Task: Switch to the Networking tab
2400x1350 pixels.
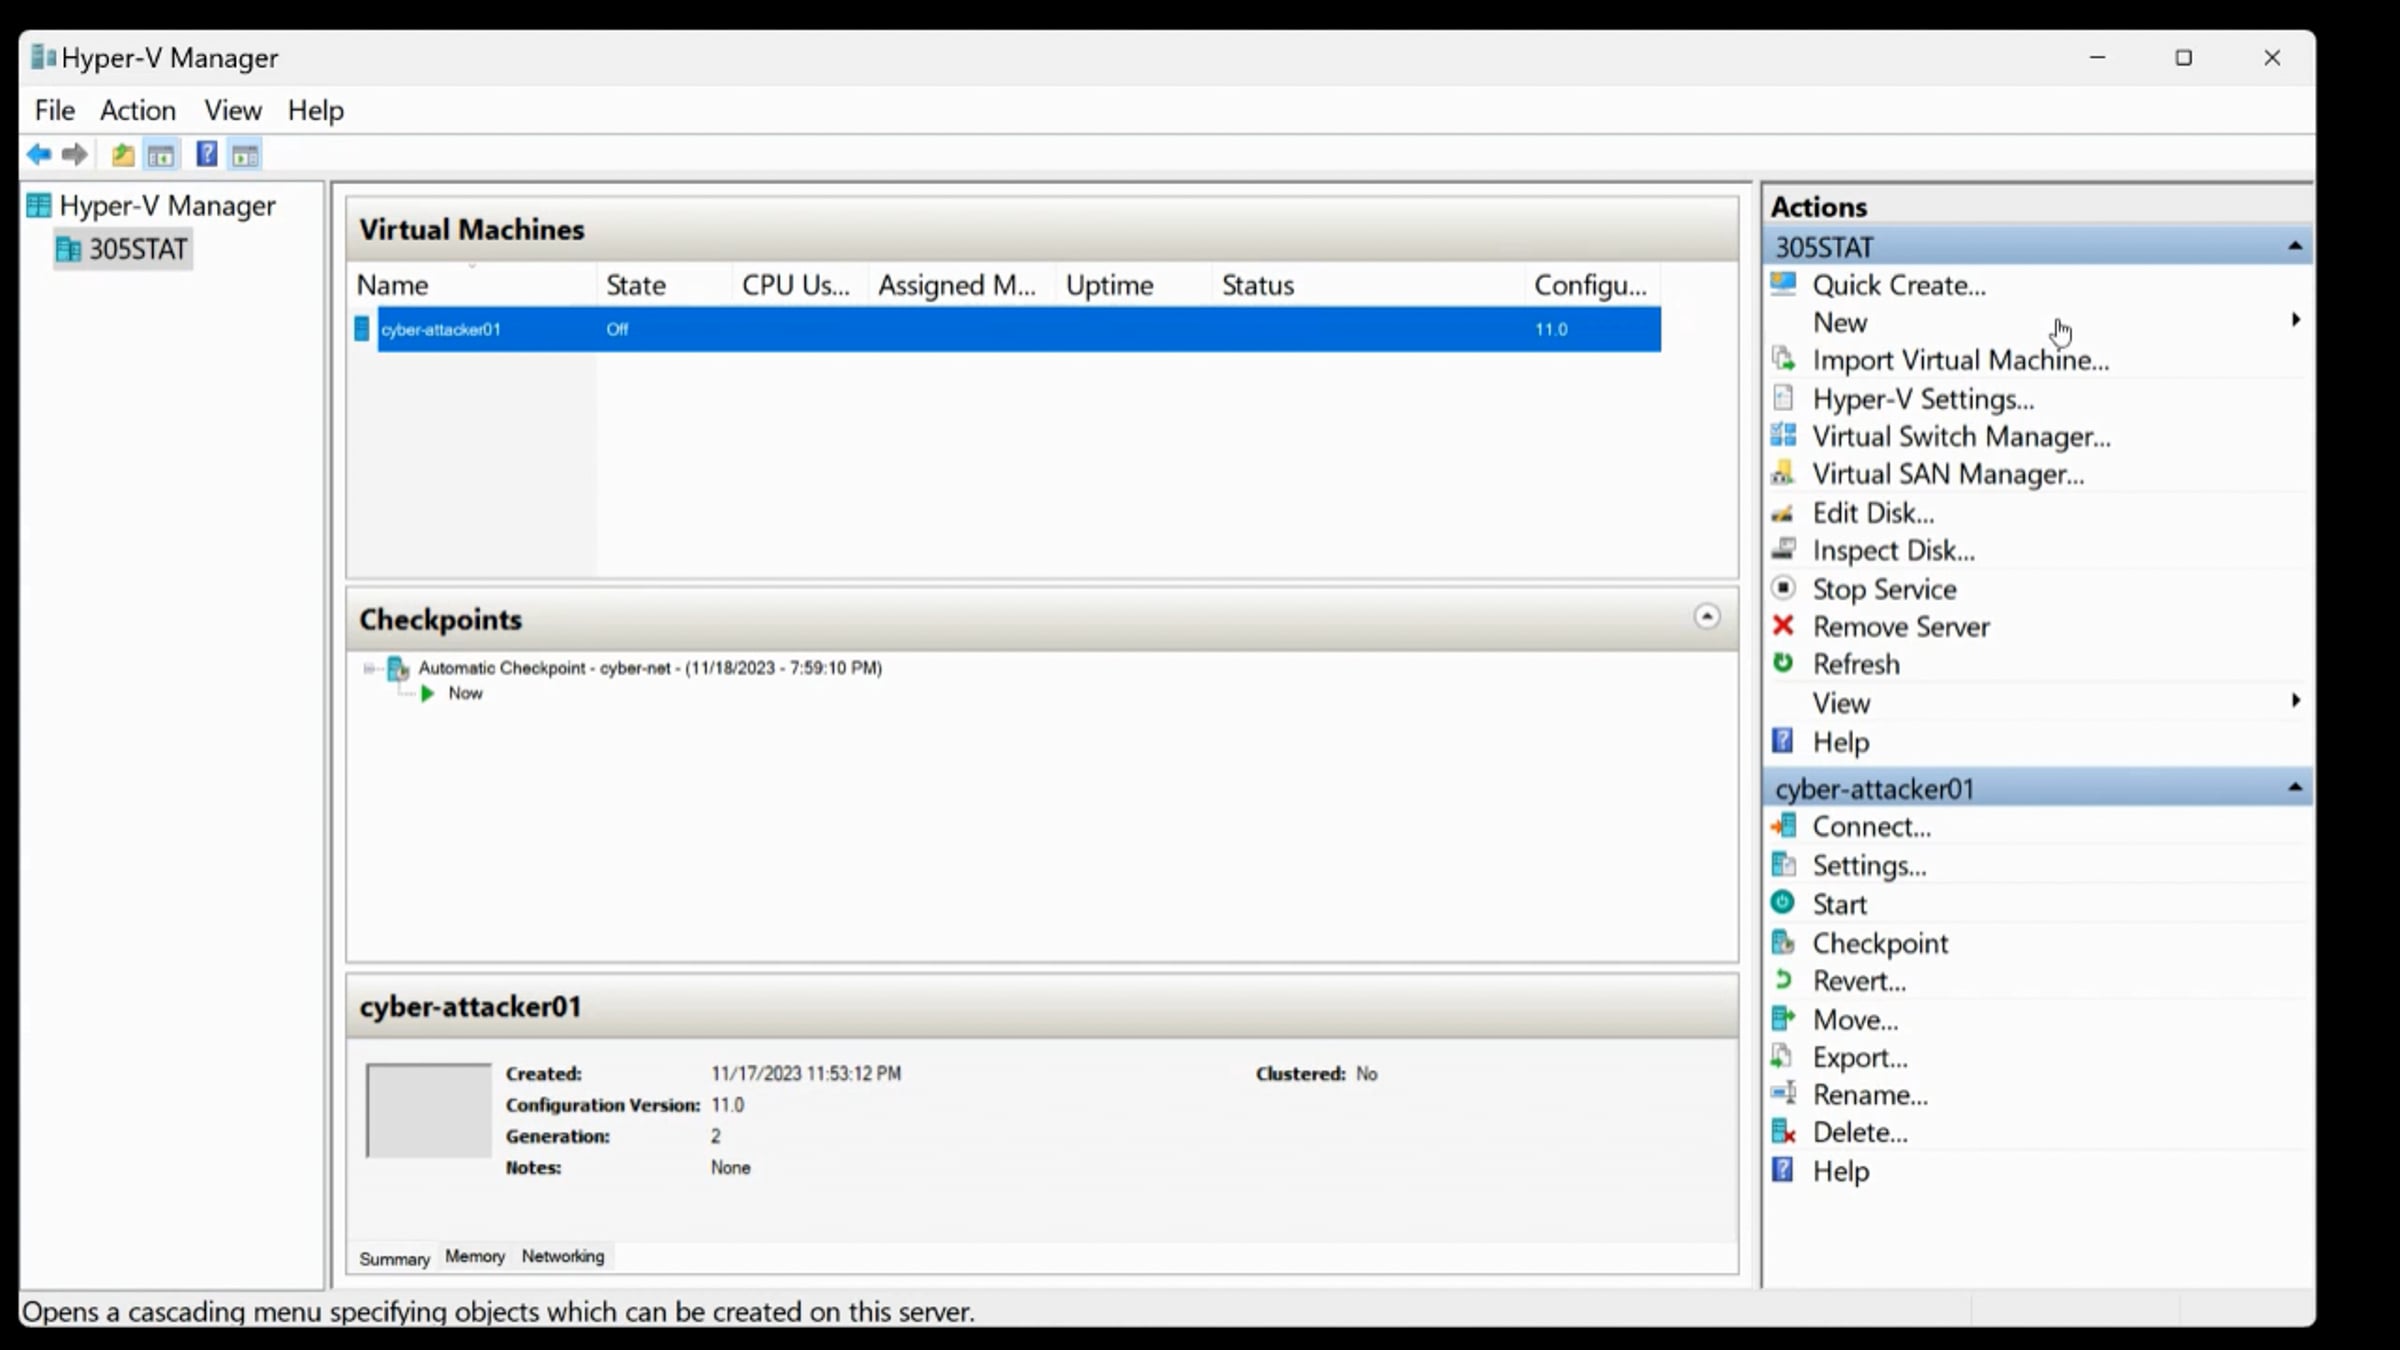Action: [562, 1256]
